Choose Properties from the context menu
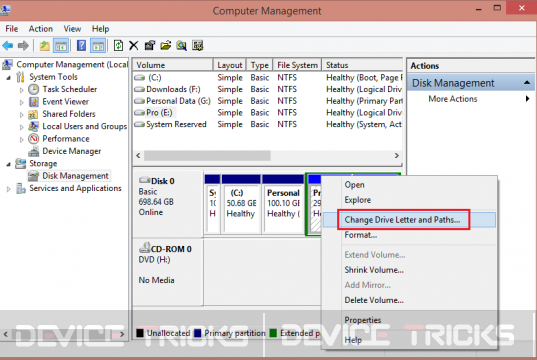 tap(409, 320)
